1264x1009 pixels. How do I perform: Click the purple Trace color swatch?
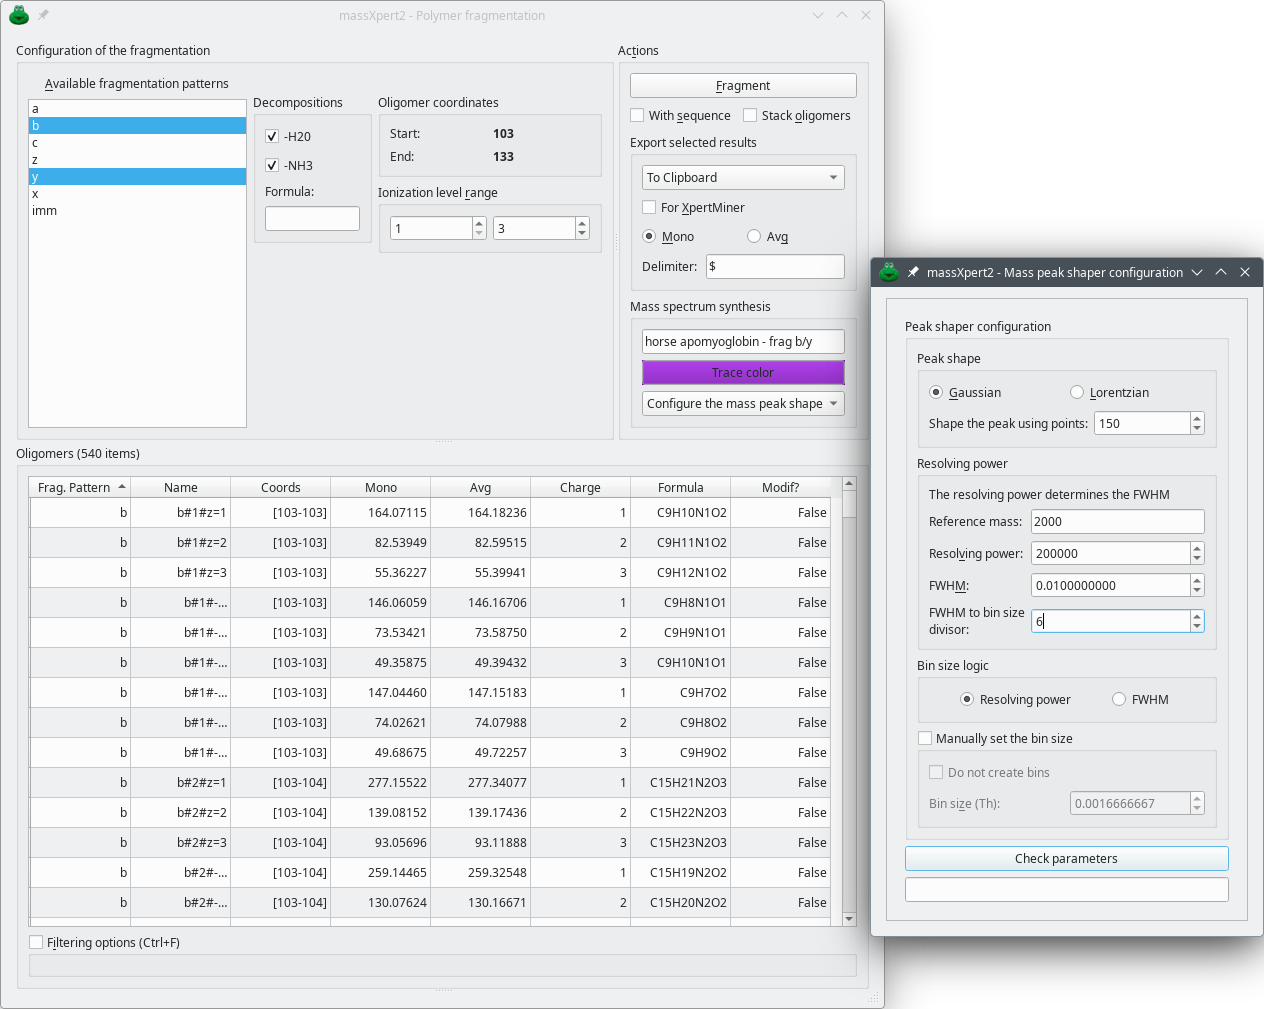click(x=743, y=373)
